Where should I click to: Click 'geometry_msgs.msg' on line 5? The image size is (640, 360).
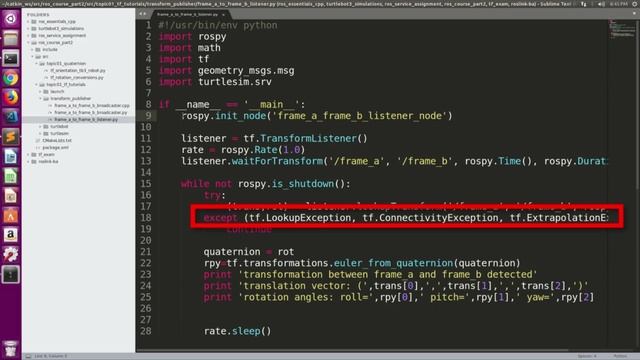(x=246, y=71)
